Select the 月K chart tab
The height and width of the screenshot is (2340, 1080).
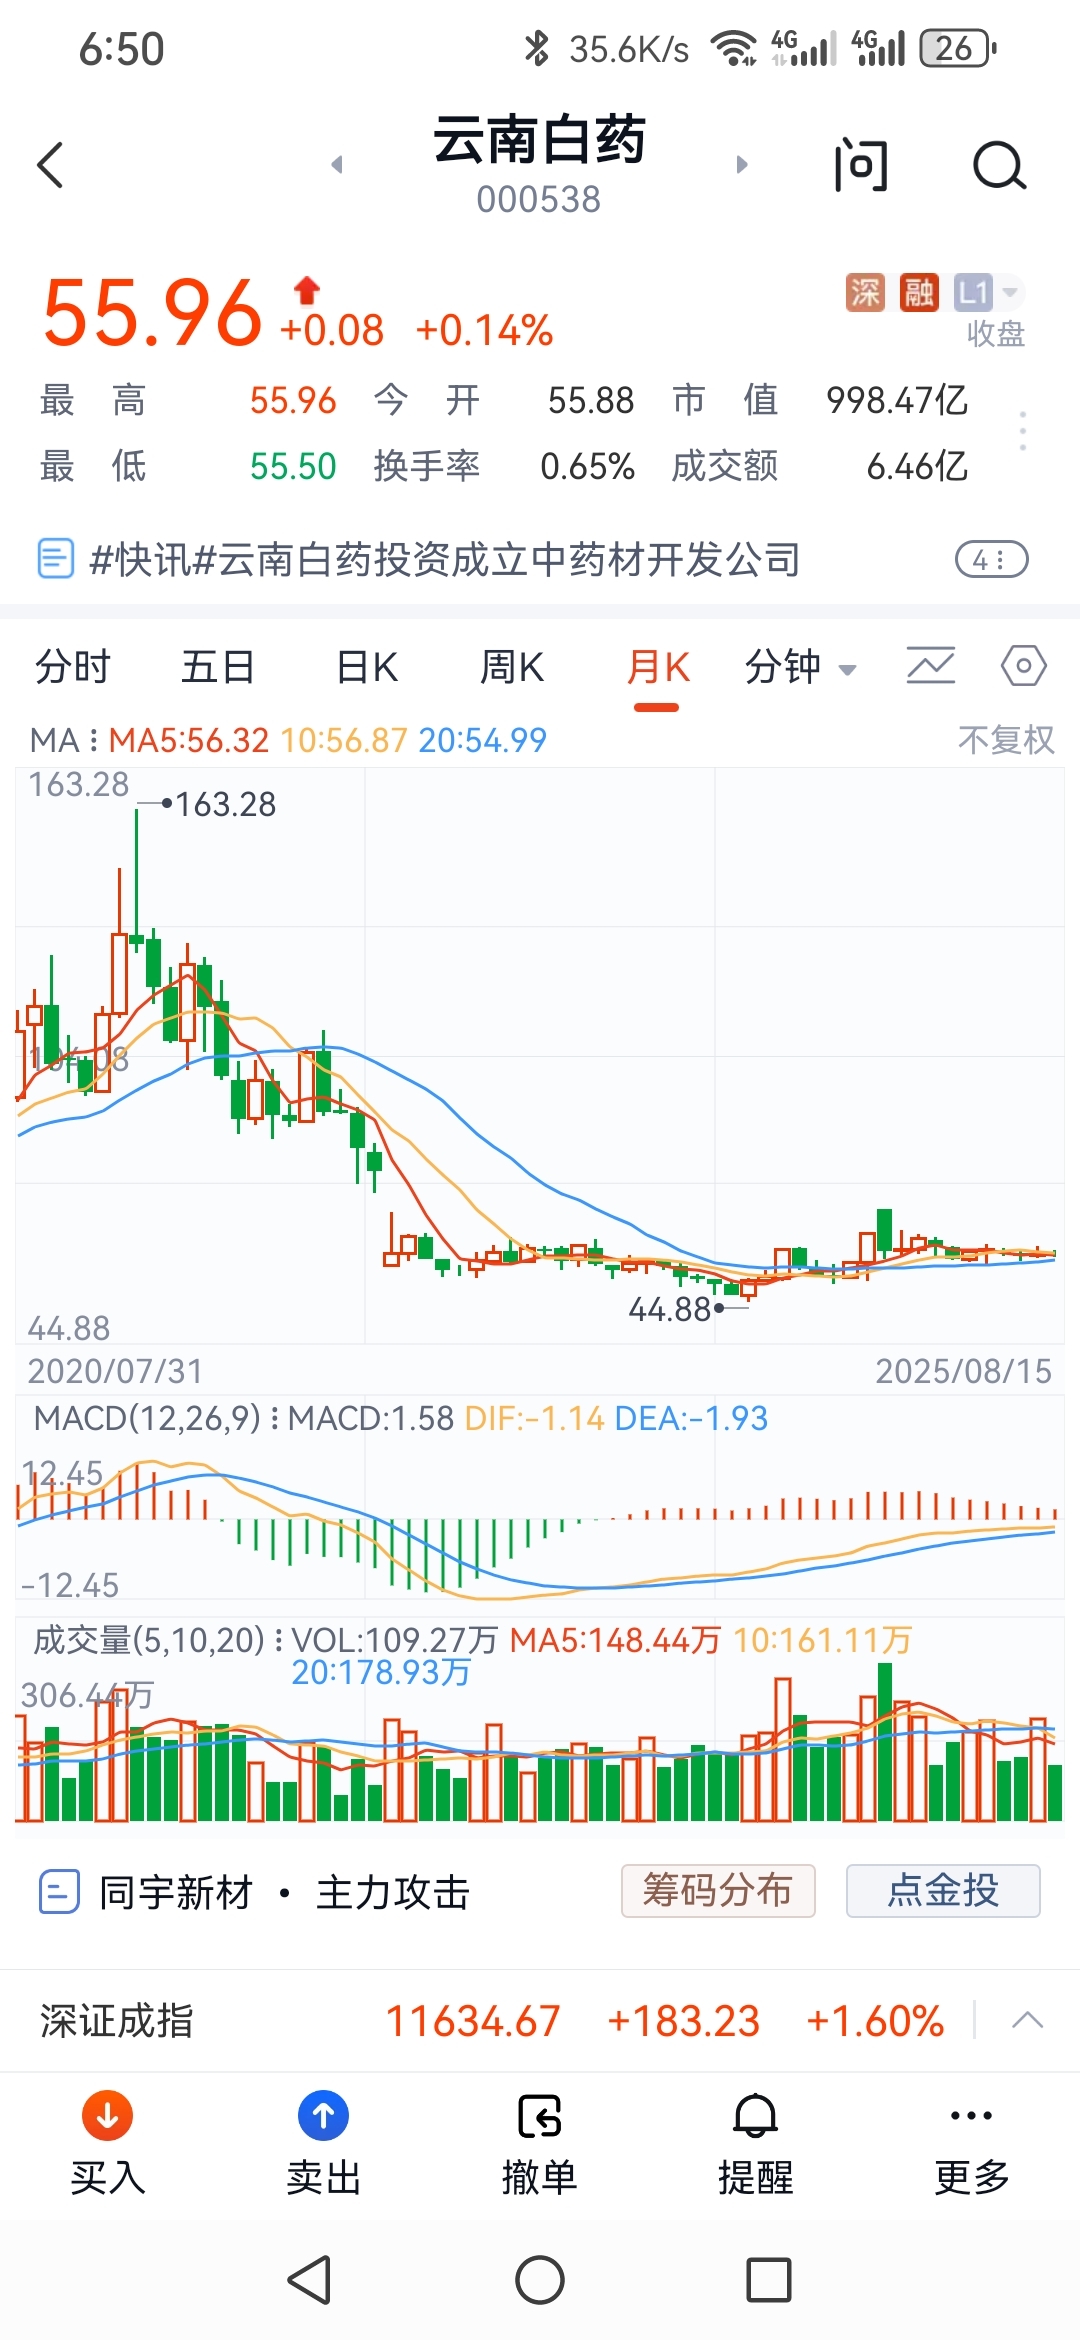point(658,667)
